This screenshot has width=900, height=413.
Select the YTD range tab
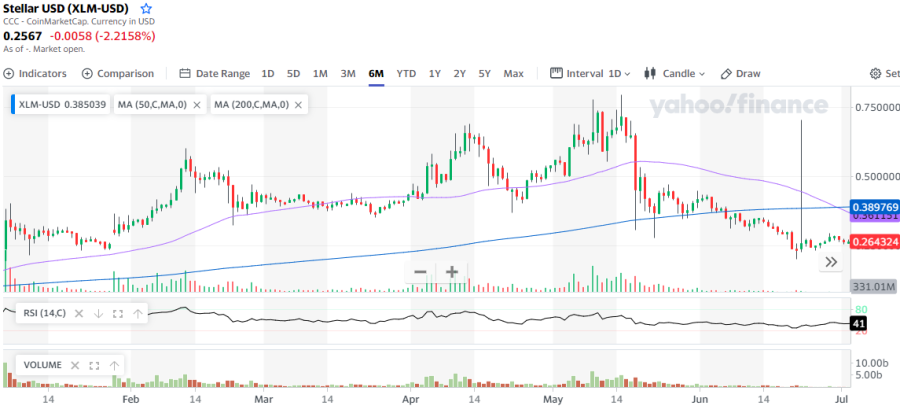tap(406, 73)
